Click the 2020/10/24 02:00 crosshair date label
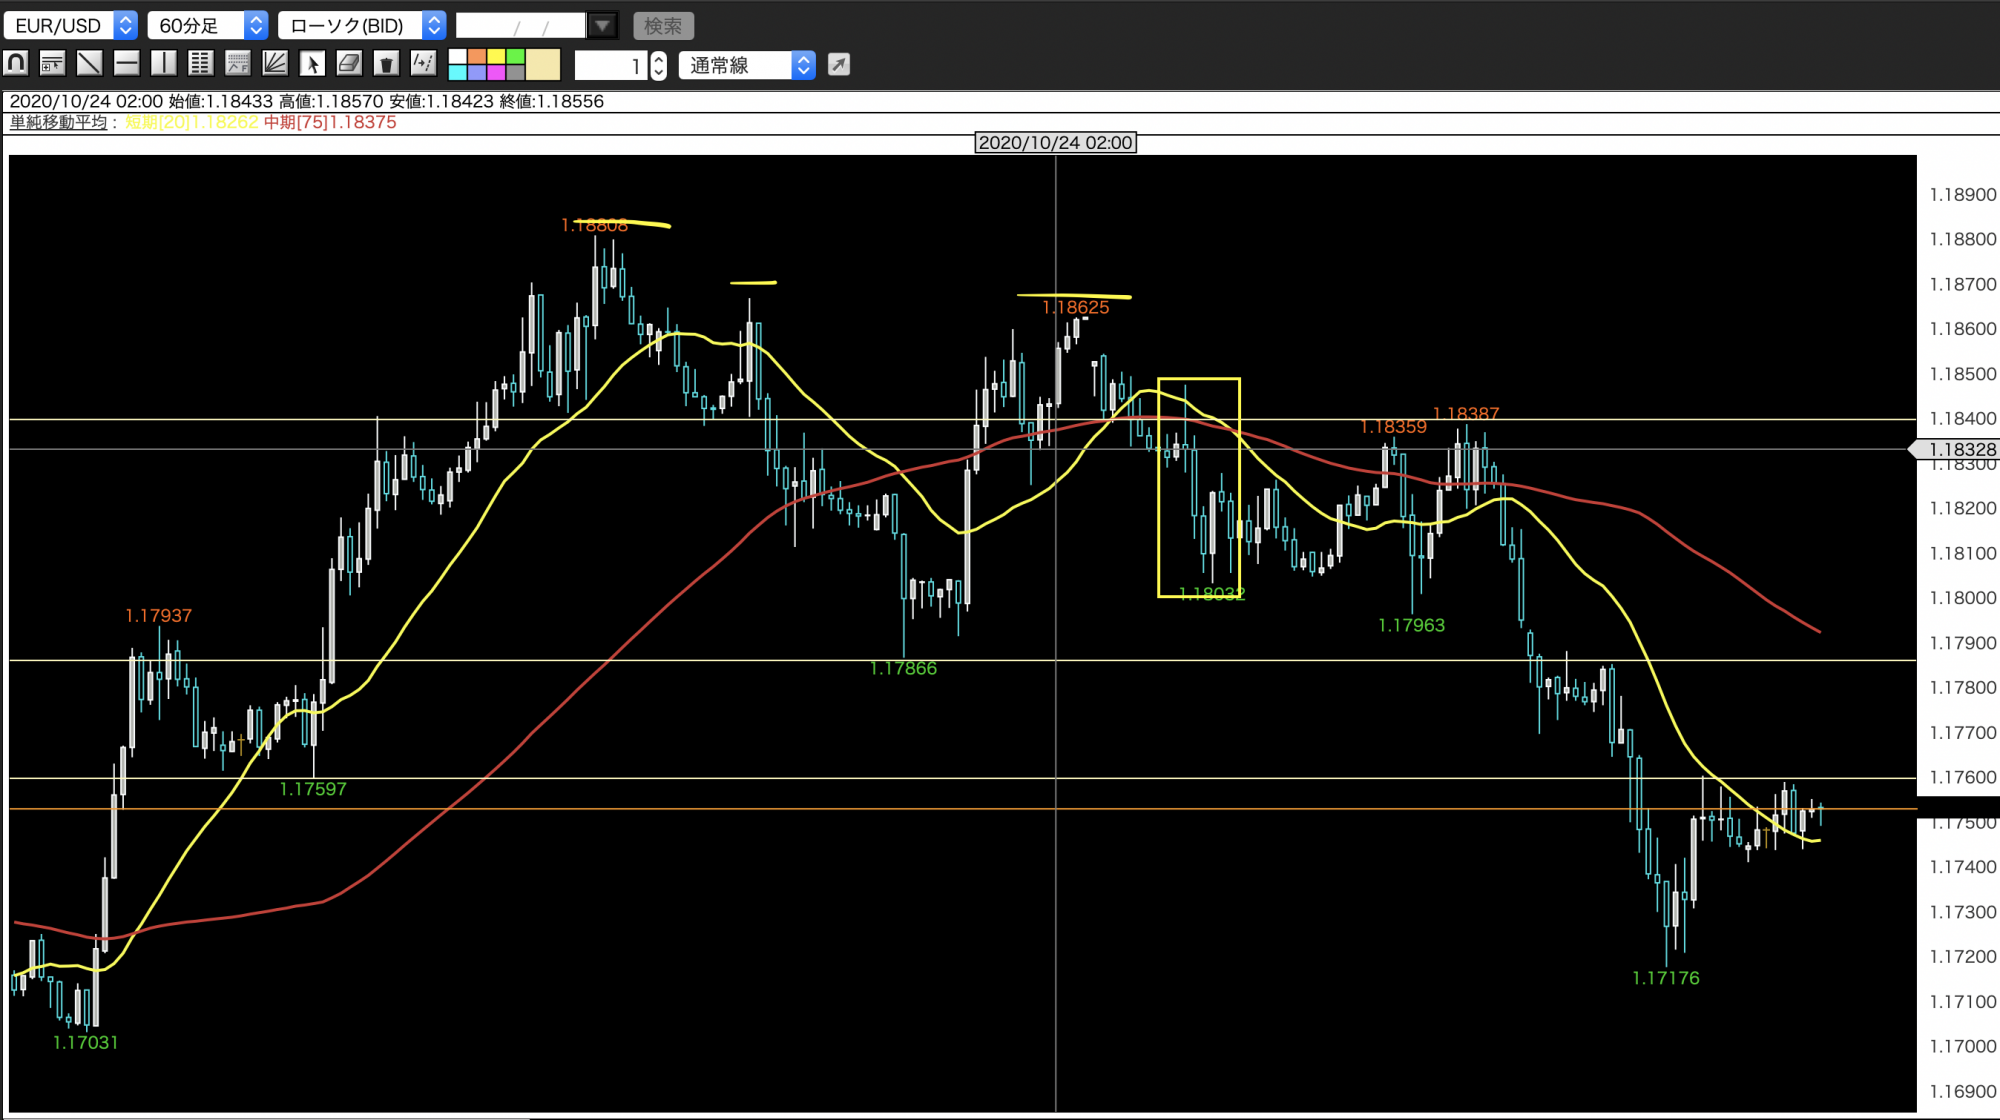The image size is (2000, 1120). click(1055, 143)
